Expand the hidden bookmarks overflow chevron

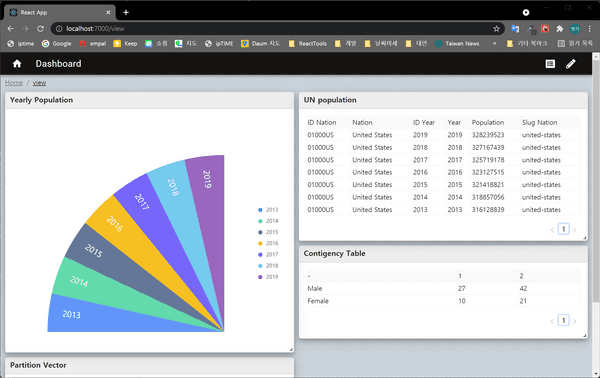[494, 44]
